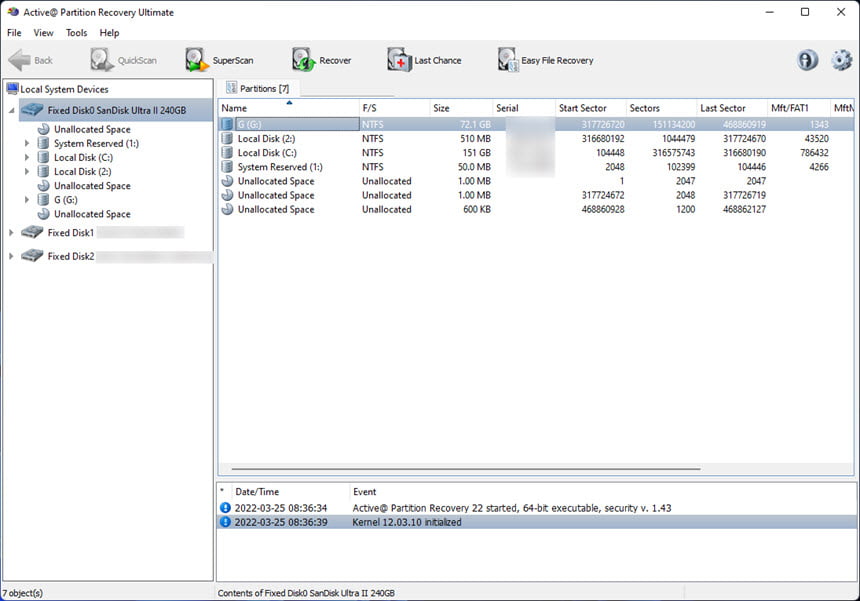Open the View menu
This screenshot has width=860, height=601.
43,32
